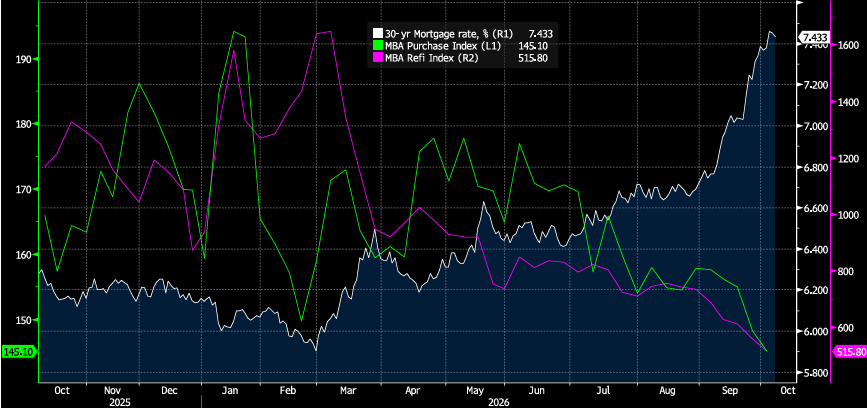The height and width of the screenshot is (408, 867).
Task: Click the magenta 515.80 last-value tag on right axis
Action: tap(849, 352)
